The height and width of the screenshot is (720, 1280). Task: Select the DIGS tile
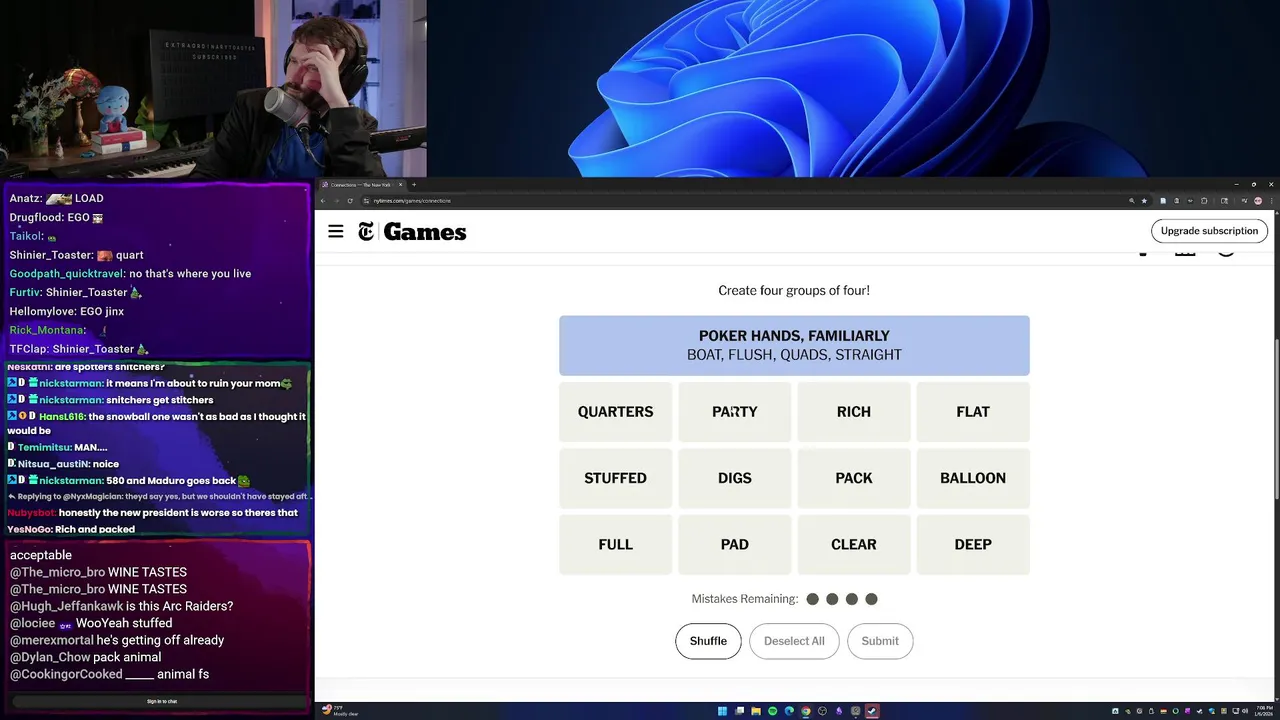(x=734, y=478)
